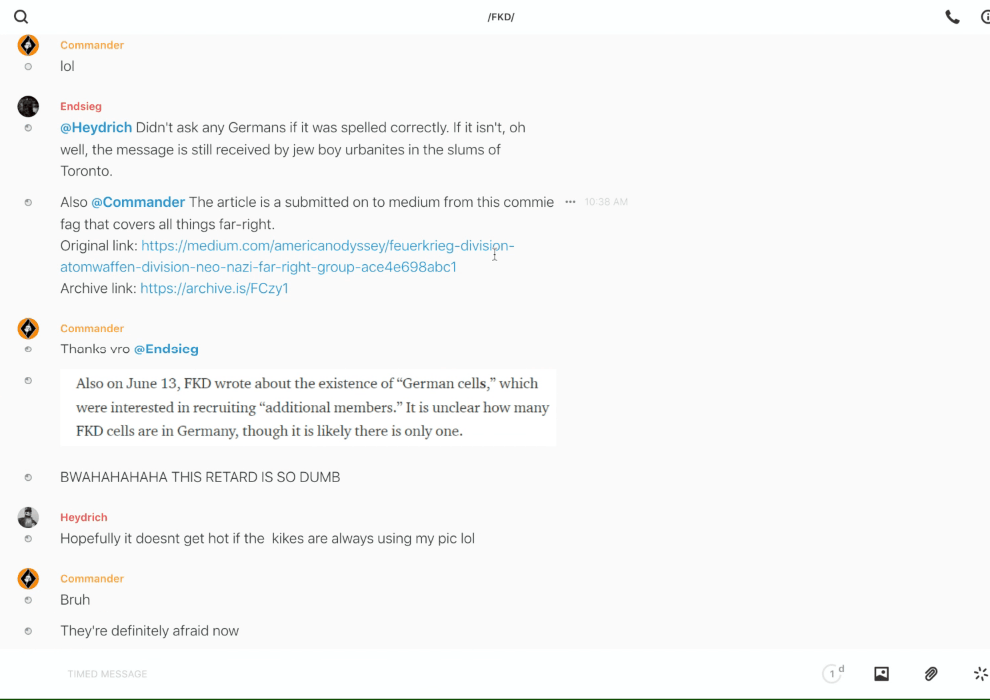Open the three-dot message options menu

pyautogui.click(x=570, y=202)
